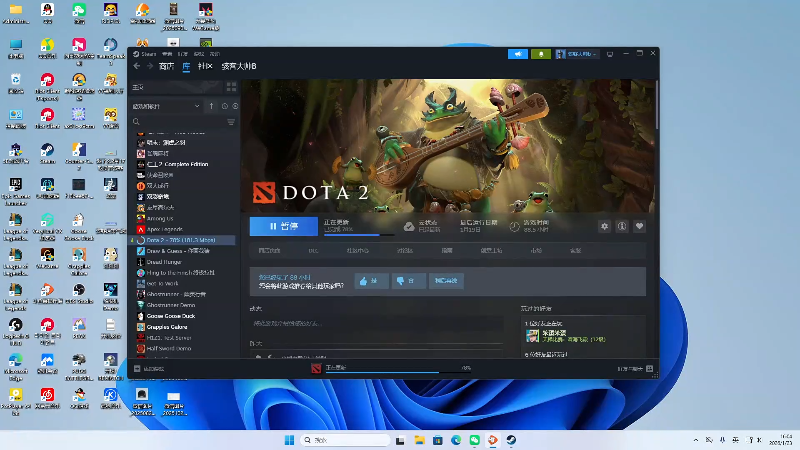Recommend Dota 2 with thumbs-up button
The image size is (800, 450).
[x=371, y=281]
